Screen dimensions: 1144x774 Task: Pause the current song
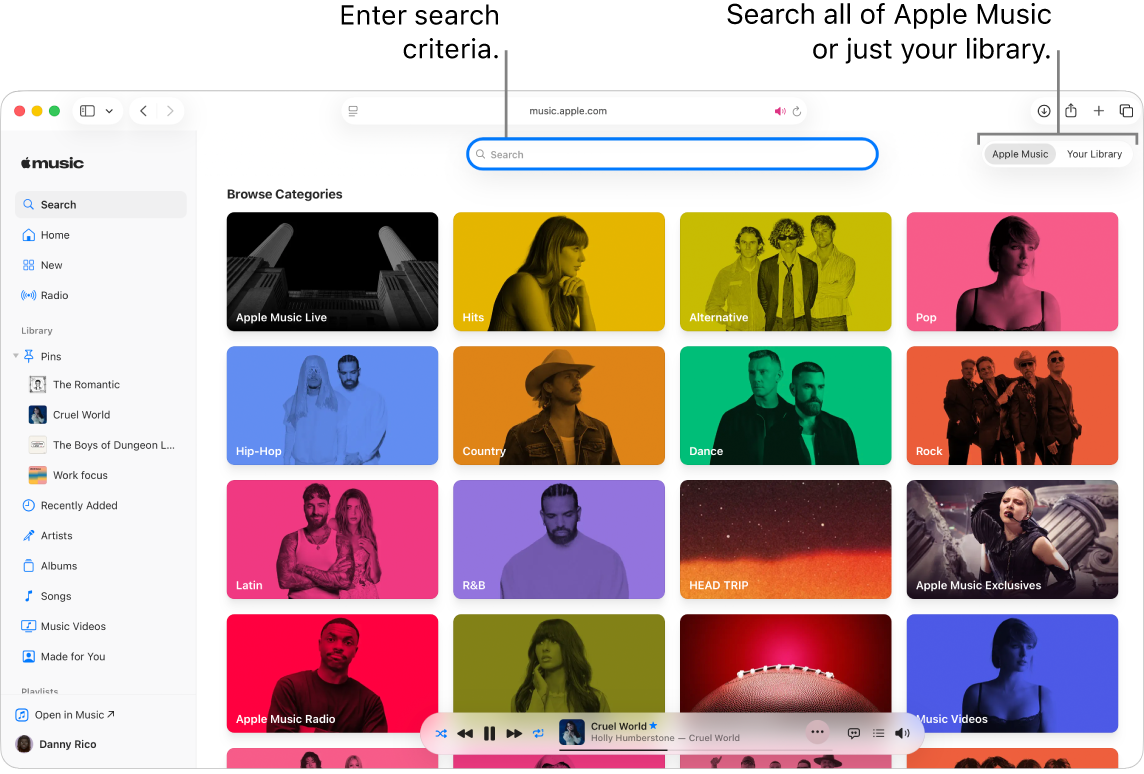coord(490,733)
